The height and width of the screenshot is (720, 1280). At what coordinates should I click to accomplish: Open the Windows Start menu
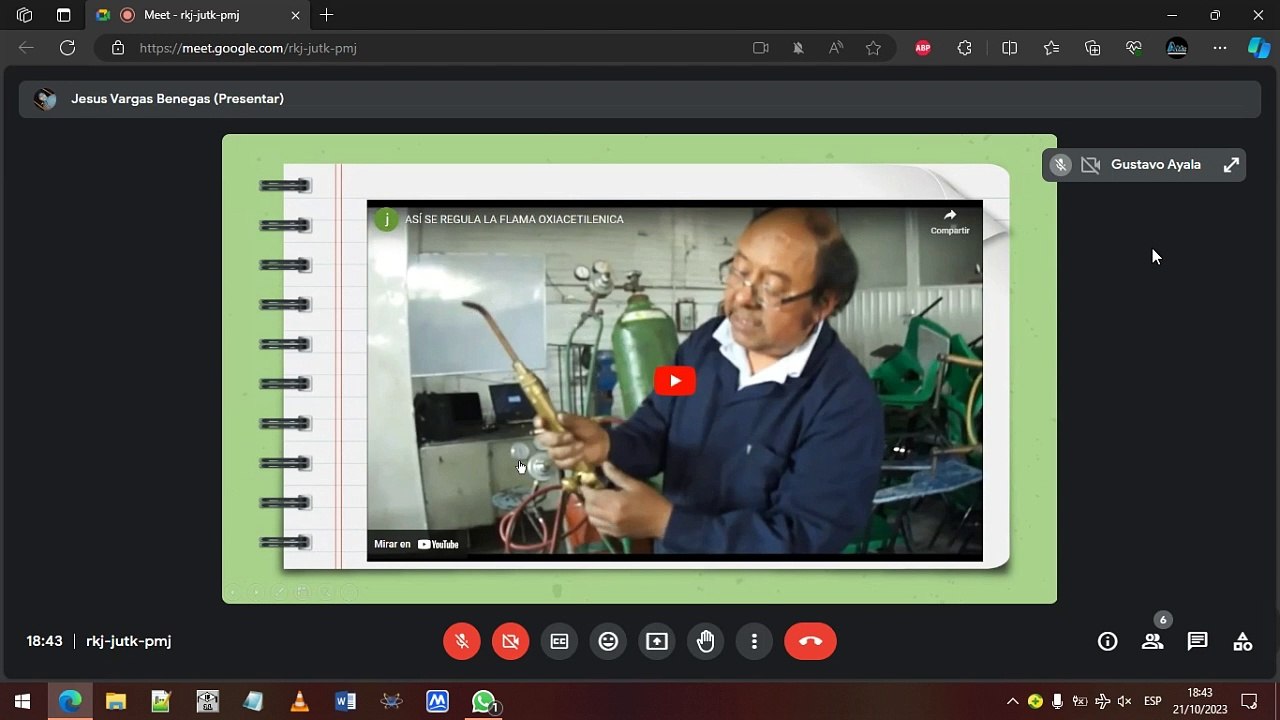(x=22, y=701)
